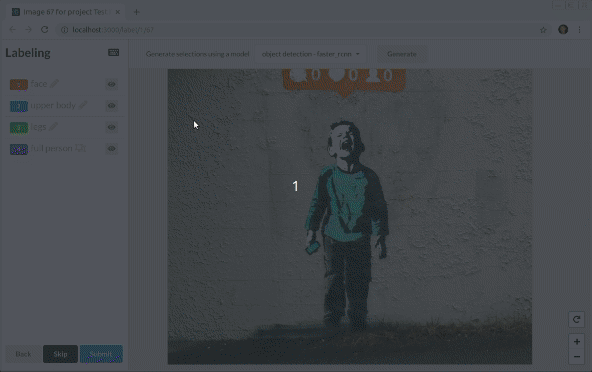
Task: Open the keyboard shortcuts icon beside Labeling
Action: coord(113,52)
